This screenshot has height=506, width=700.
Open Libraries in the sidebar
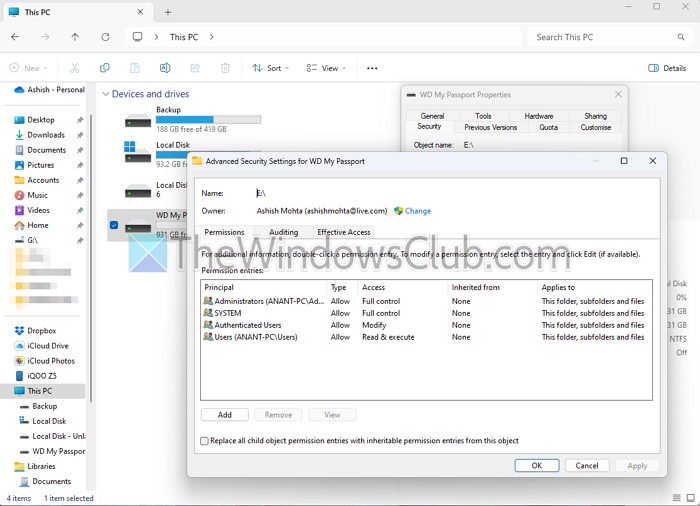pos(35,466)
